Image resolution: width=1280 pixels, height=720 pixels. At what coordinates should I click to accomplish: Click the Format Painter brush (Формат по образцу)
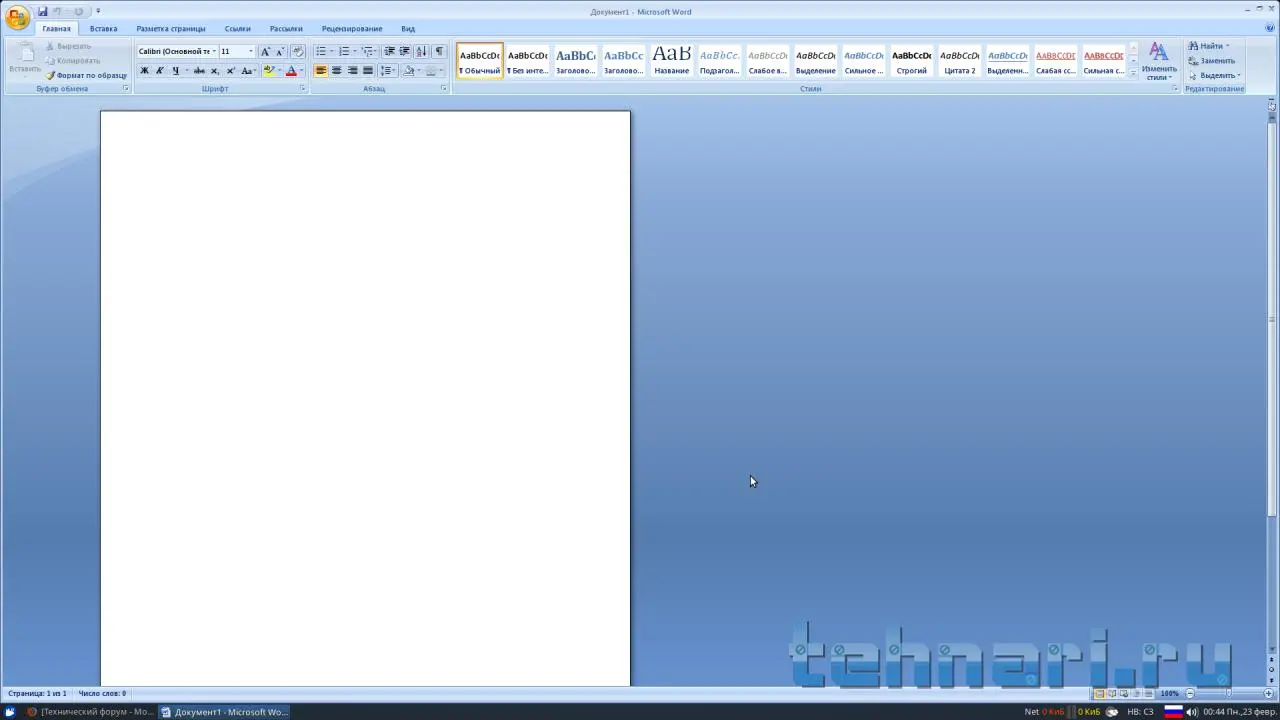click(x=86, y=75)
